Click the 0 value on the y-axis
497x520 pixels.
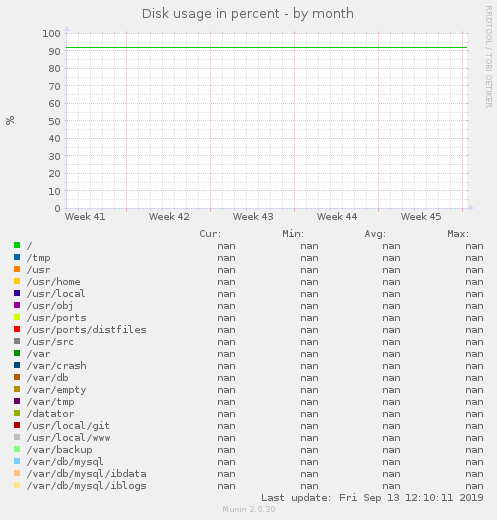pos(57,209)
